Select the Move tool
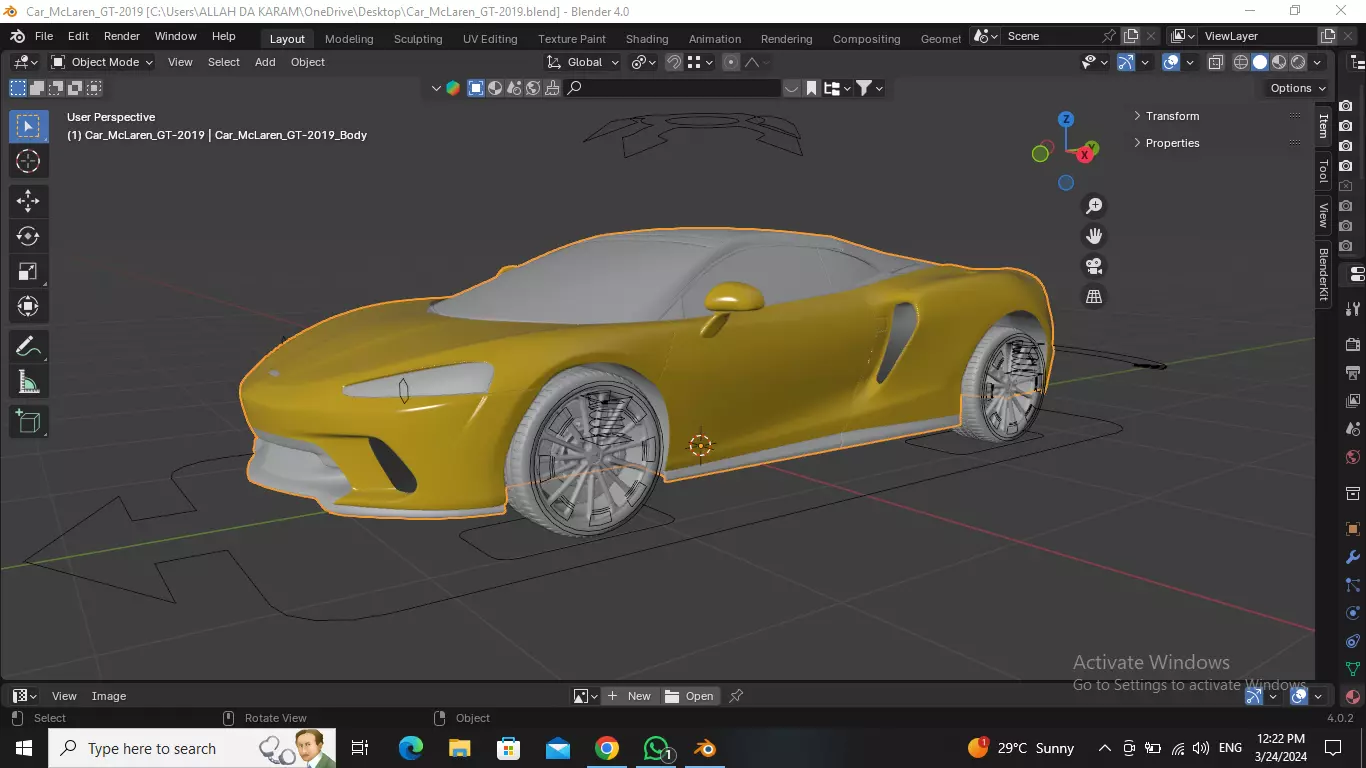This screenshot has height=768, width=1366. pyautogui.click(x=28, y=201)
